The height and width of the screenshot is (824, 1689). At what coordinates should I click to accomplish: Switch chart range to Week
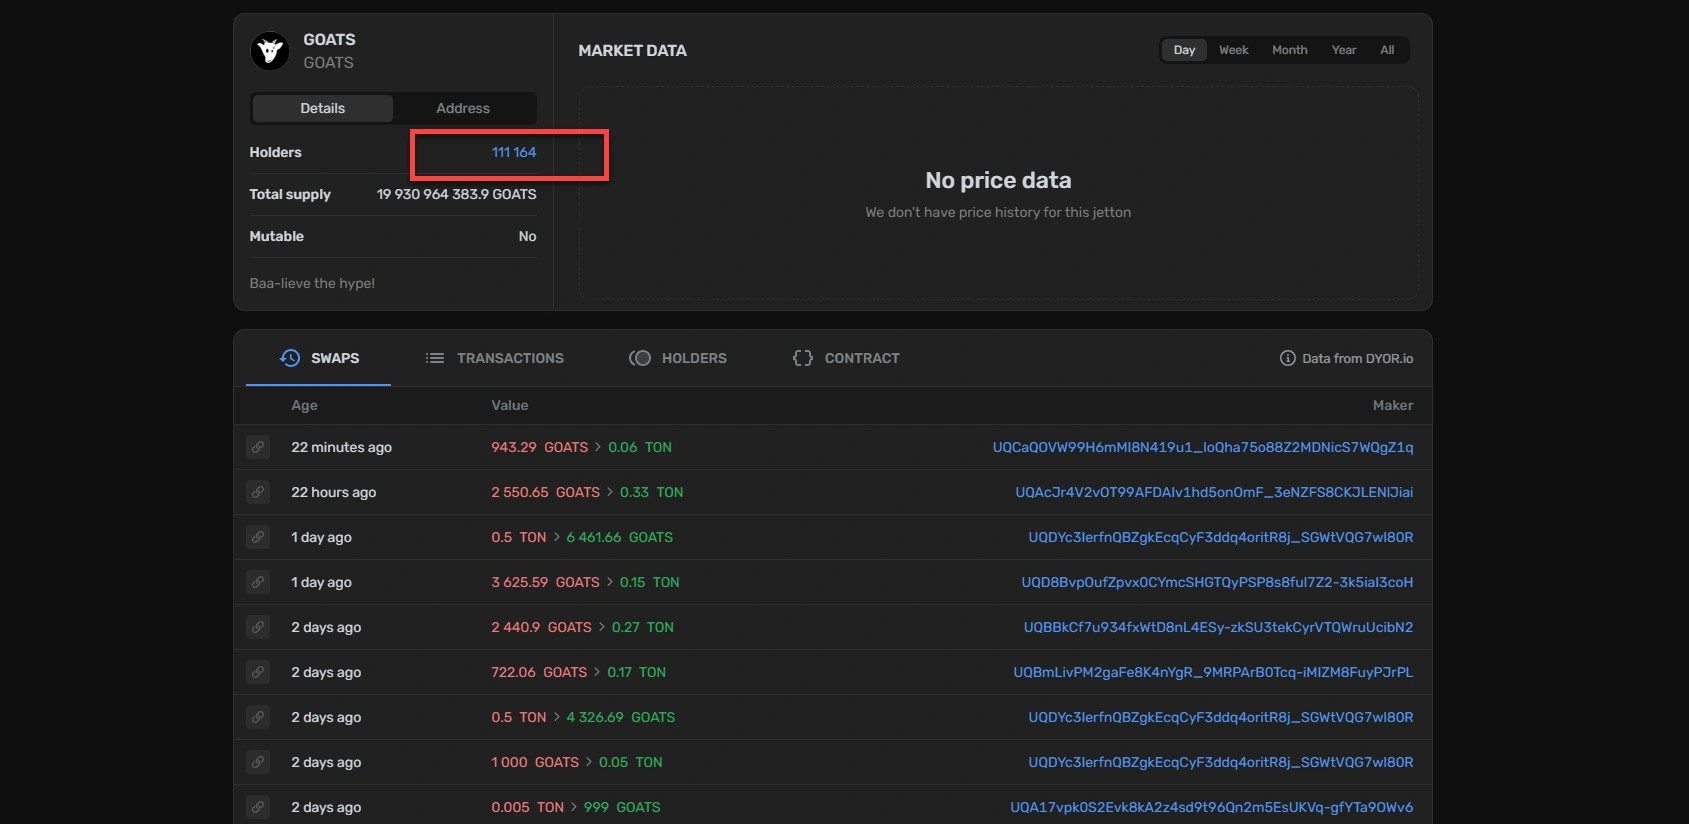pos(1233,50)
